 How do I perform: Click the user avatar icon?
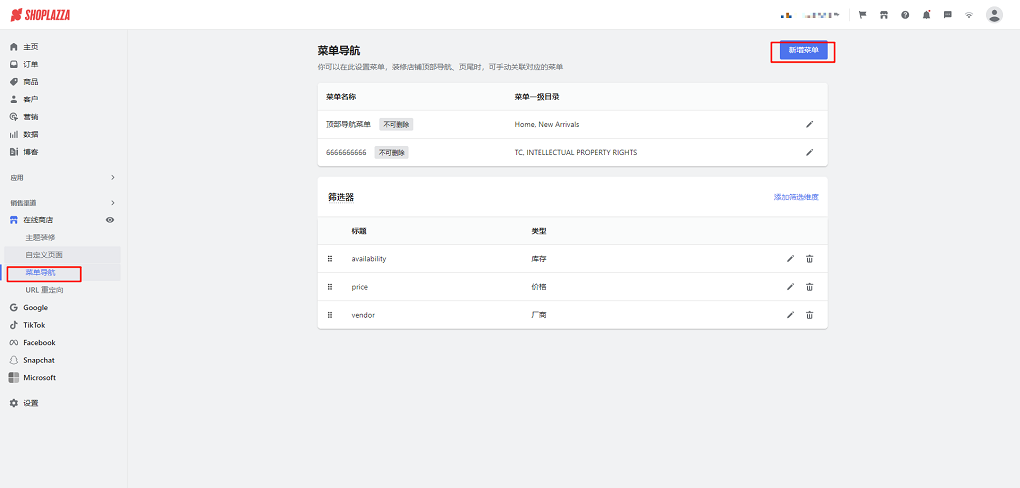[x=993, y=15]
